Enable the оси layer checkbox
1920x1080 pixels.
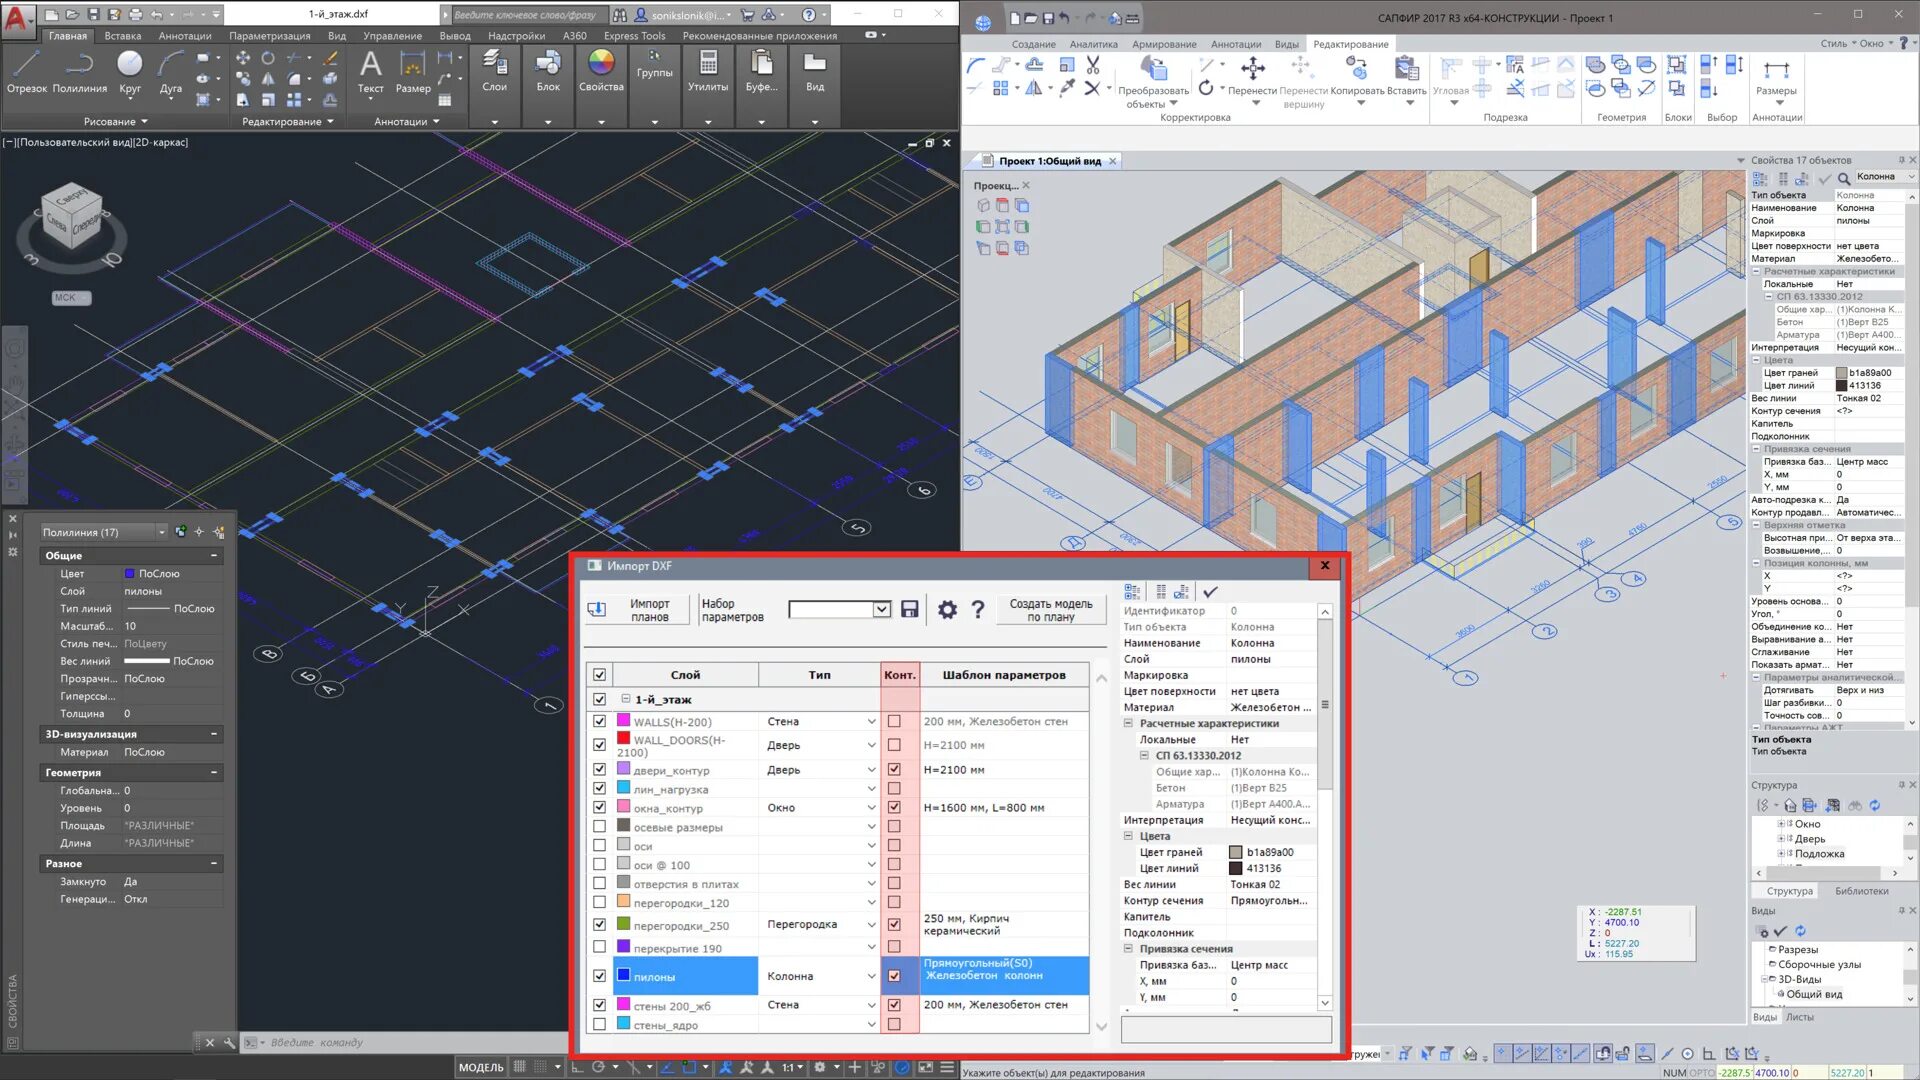point(599,846)
